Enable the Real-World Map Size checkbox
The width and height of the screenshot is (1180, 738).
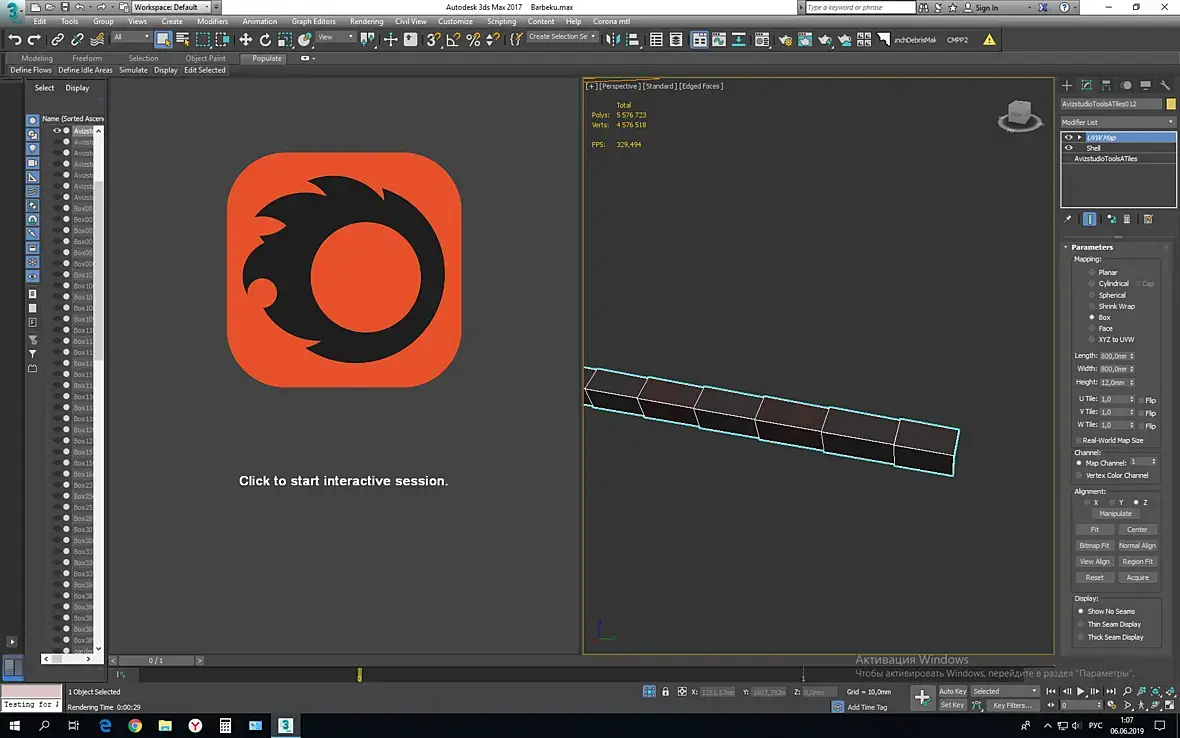1079,440
